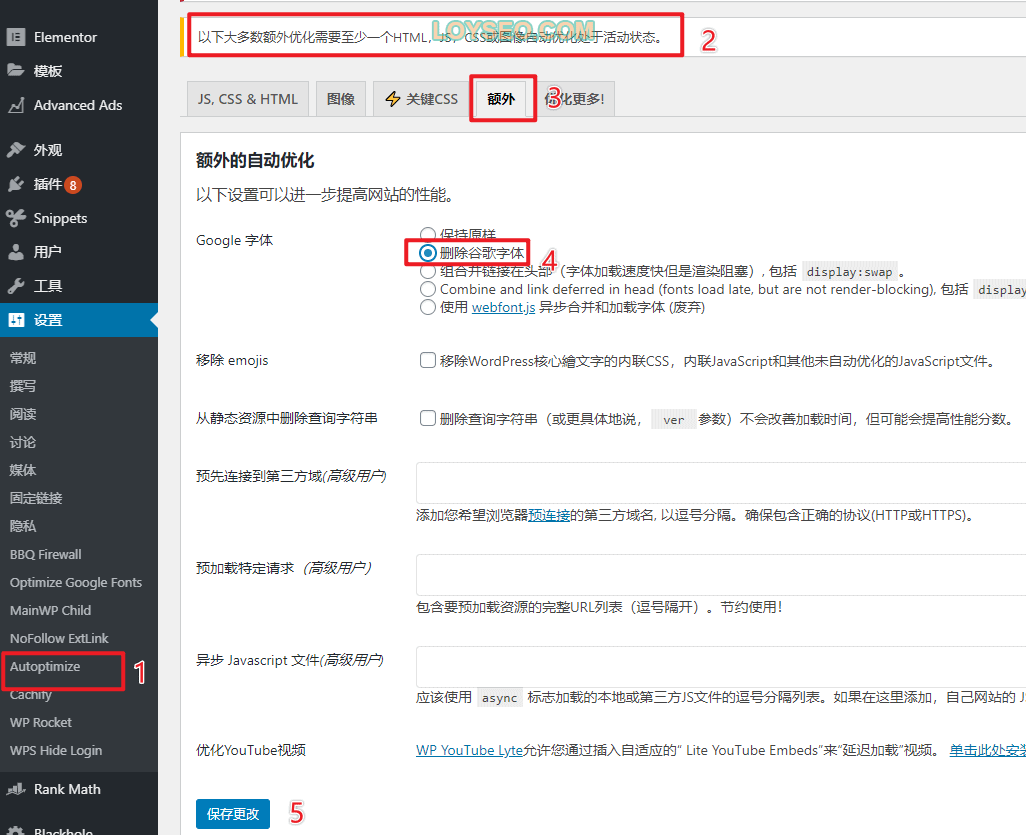
Task: Click the 单击此处安装 link
Action: pyautogui.click(x=987, y=751)
